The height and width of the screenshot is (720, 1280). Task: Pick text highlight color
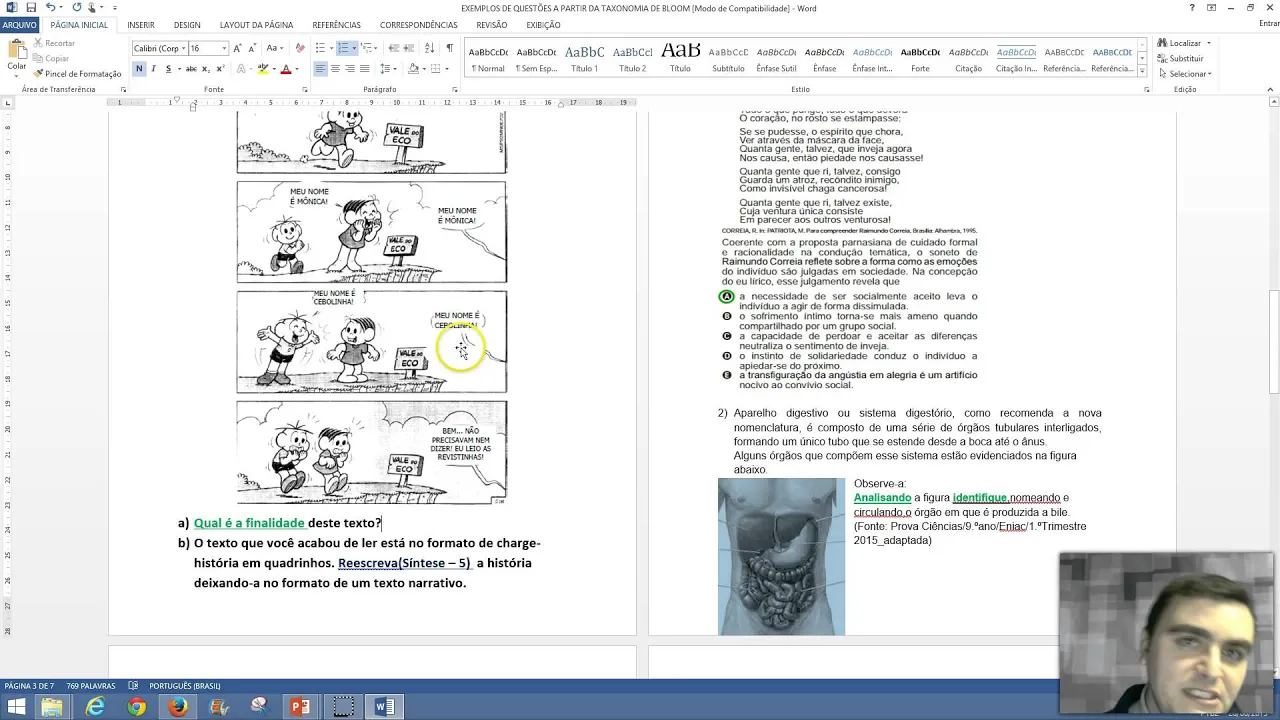click(x=263, y=69)
